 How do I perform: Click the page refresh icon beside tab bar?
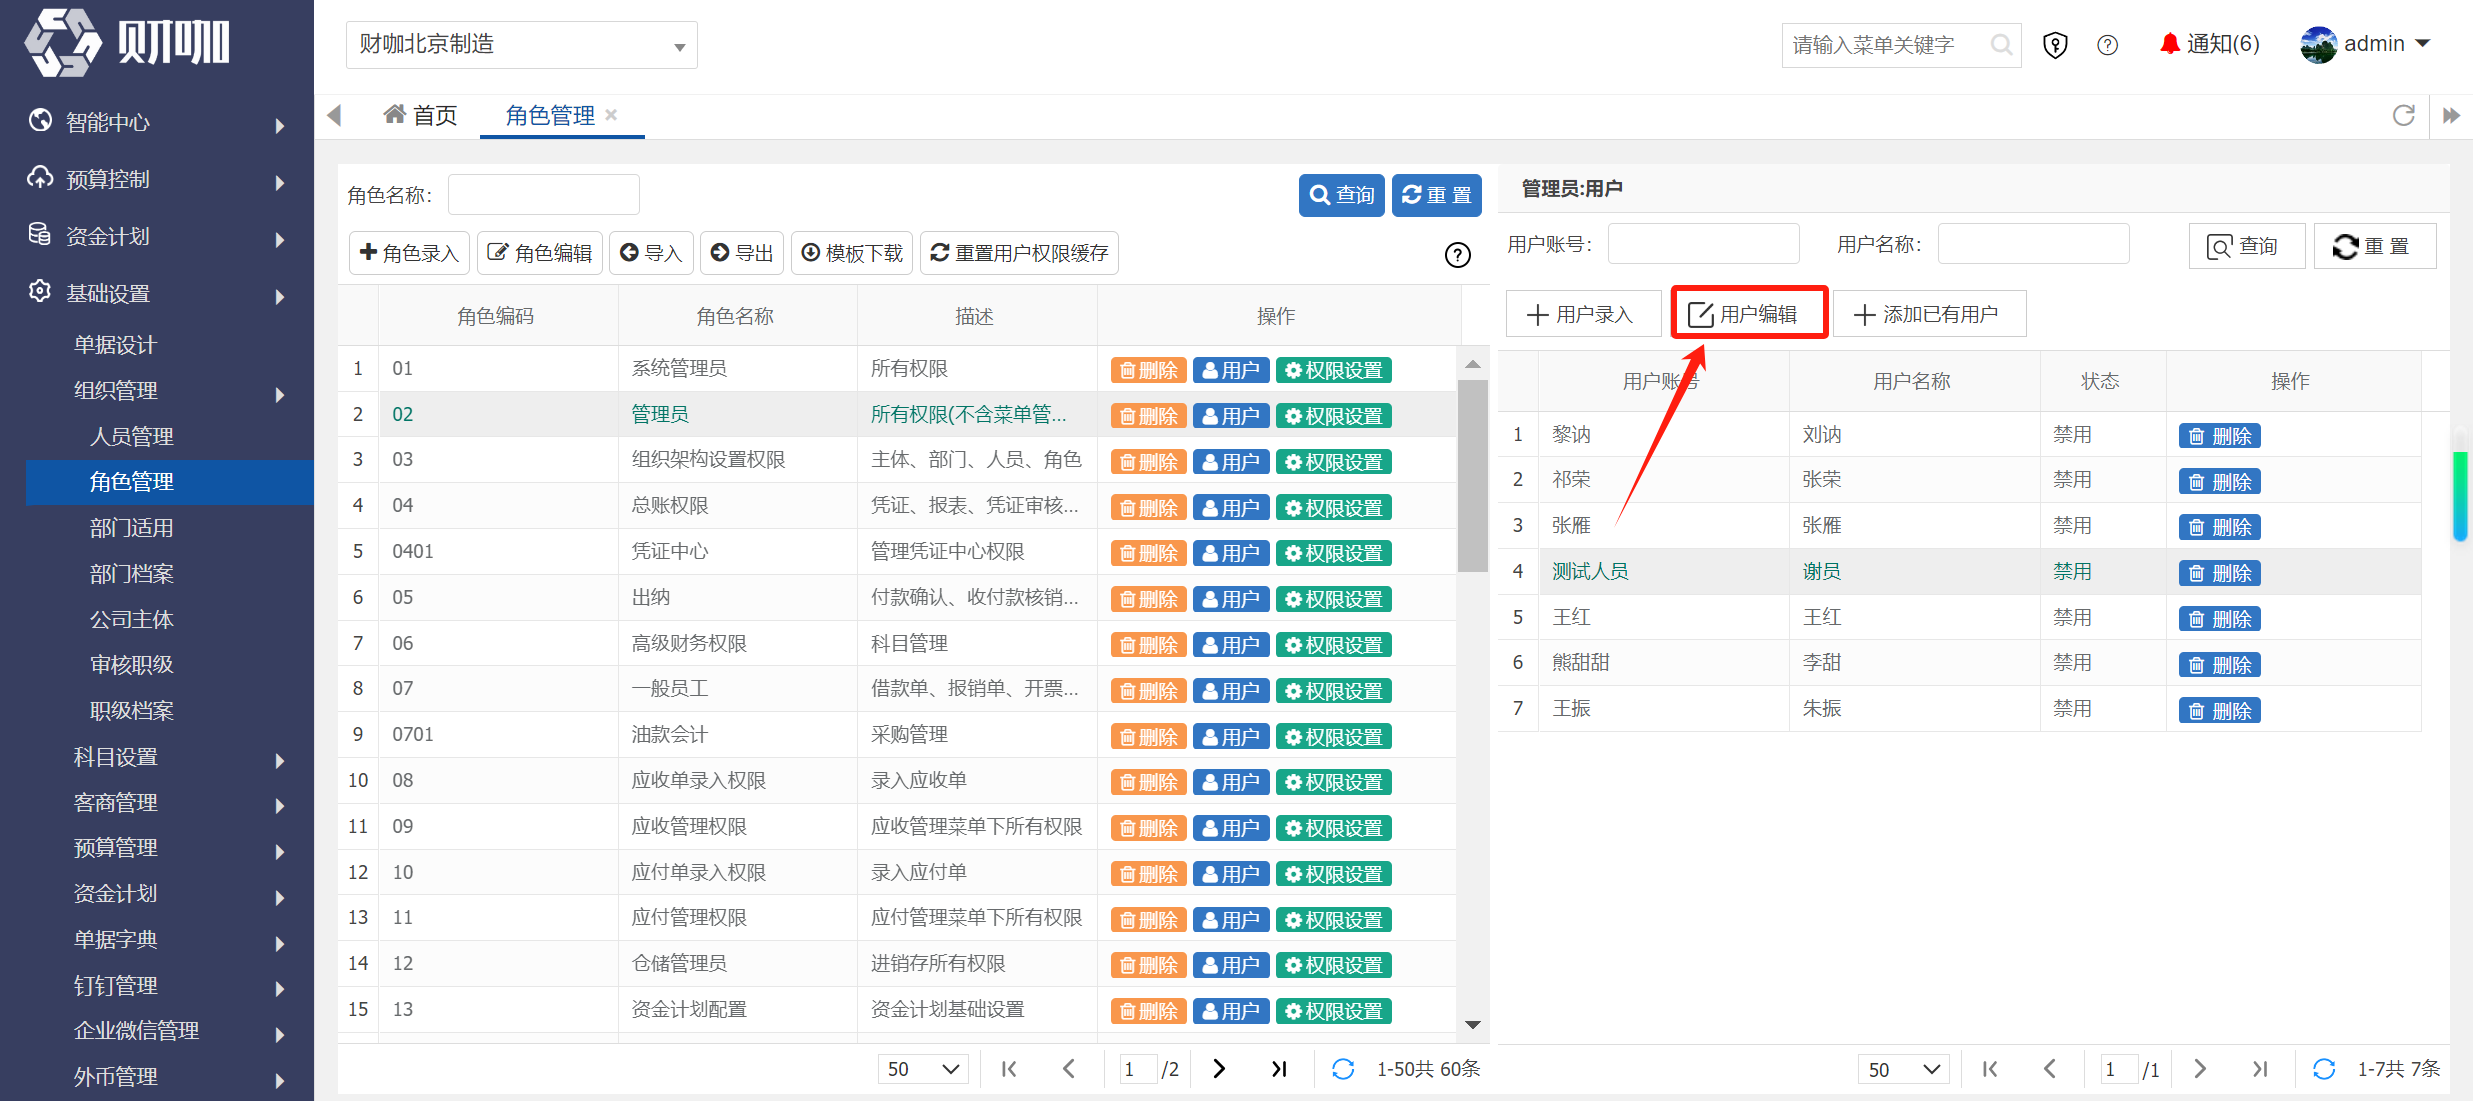click(x=2404, y=115)
